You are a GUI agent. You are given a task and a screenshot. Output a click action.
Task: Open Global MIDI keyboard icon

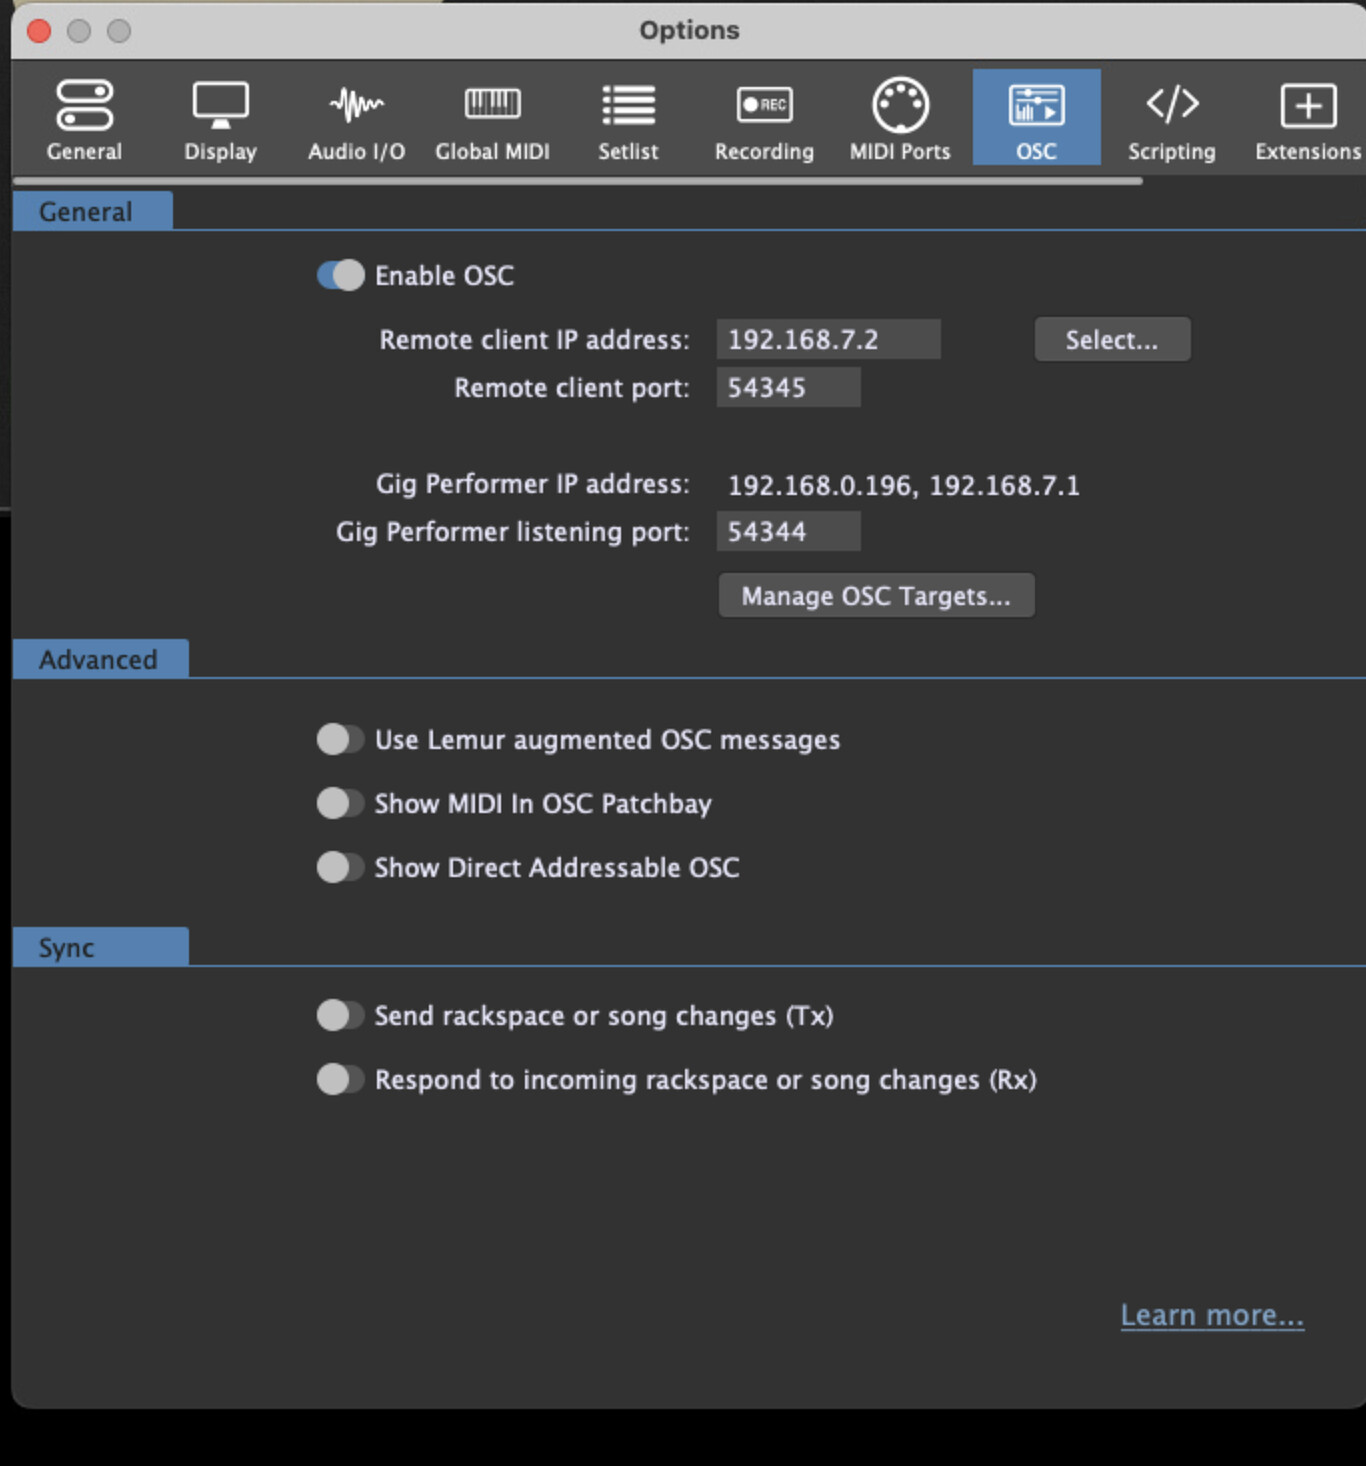tap(492, 104)
